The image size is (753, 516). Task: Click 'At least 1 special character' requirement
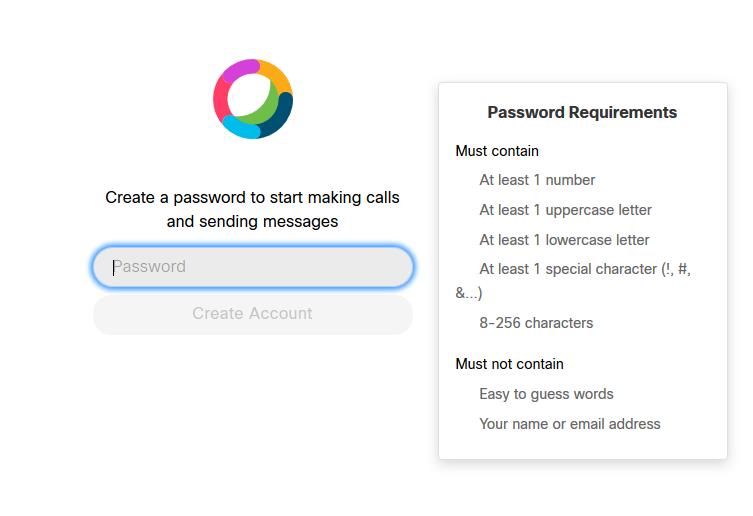[573, 281]
